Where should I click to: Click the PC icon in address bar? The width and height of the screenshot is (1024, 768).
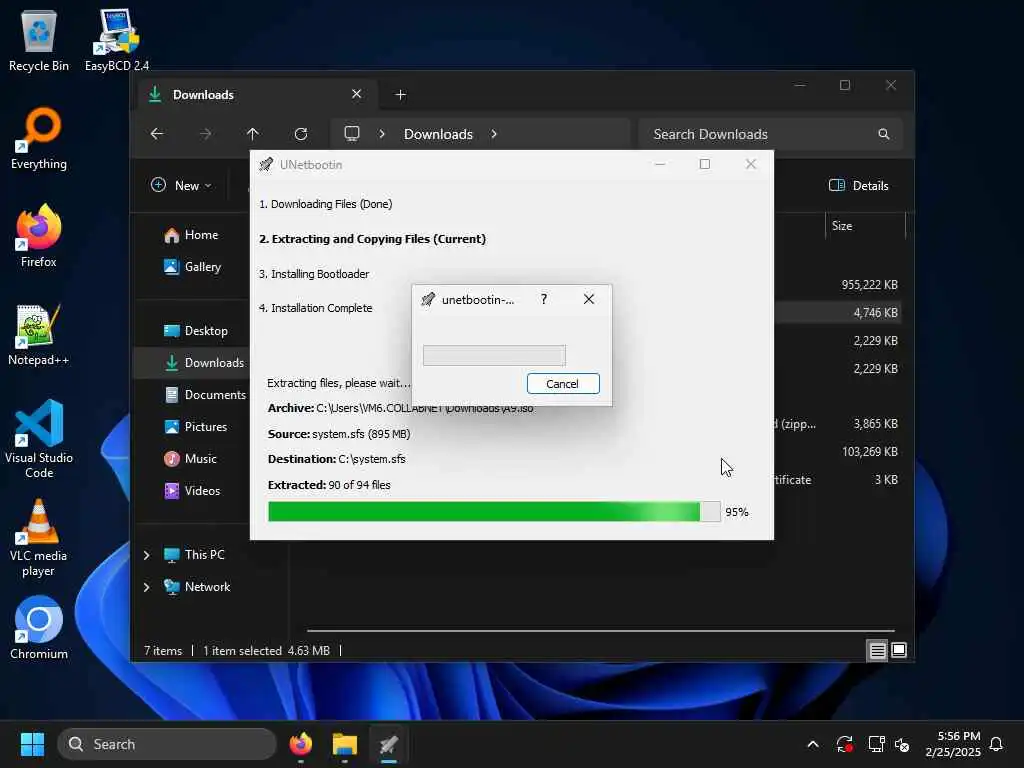pos(352,134)
